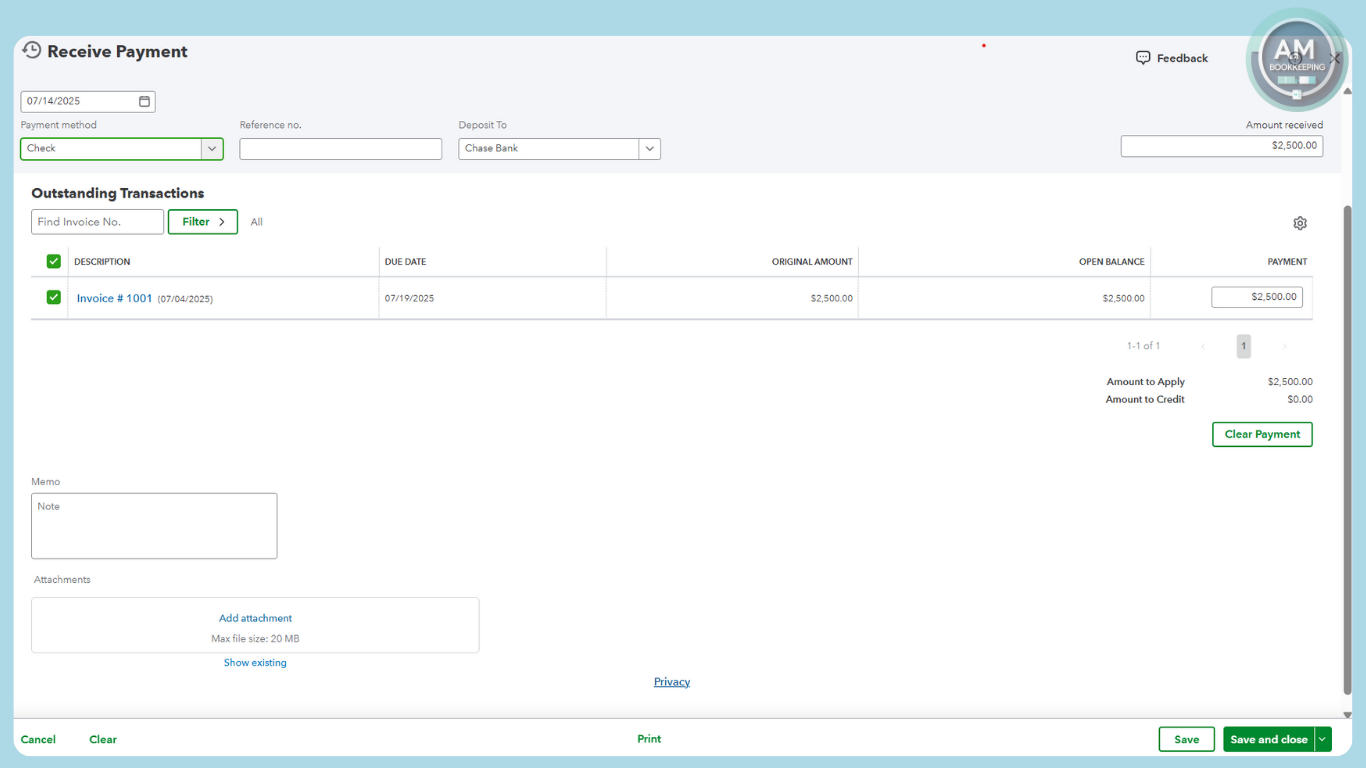The width and height of the screenshot is (1366, 768).
Task: Open table settings gear icon
Action: (x=1299, y=223)
